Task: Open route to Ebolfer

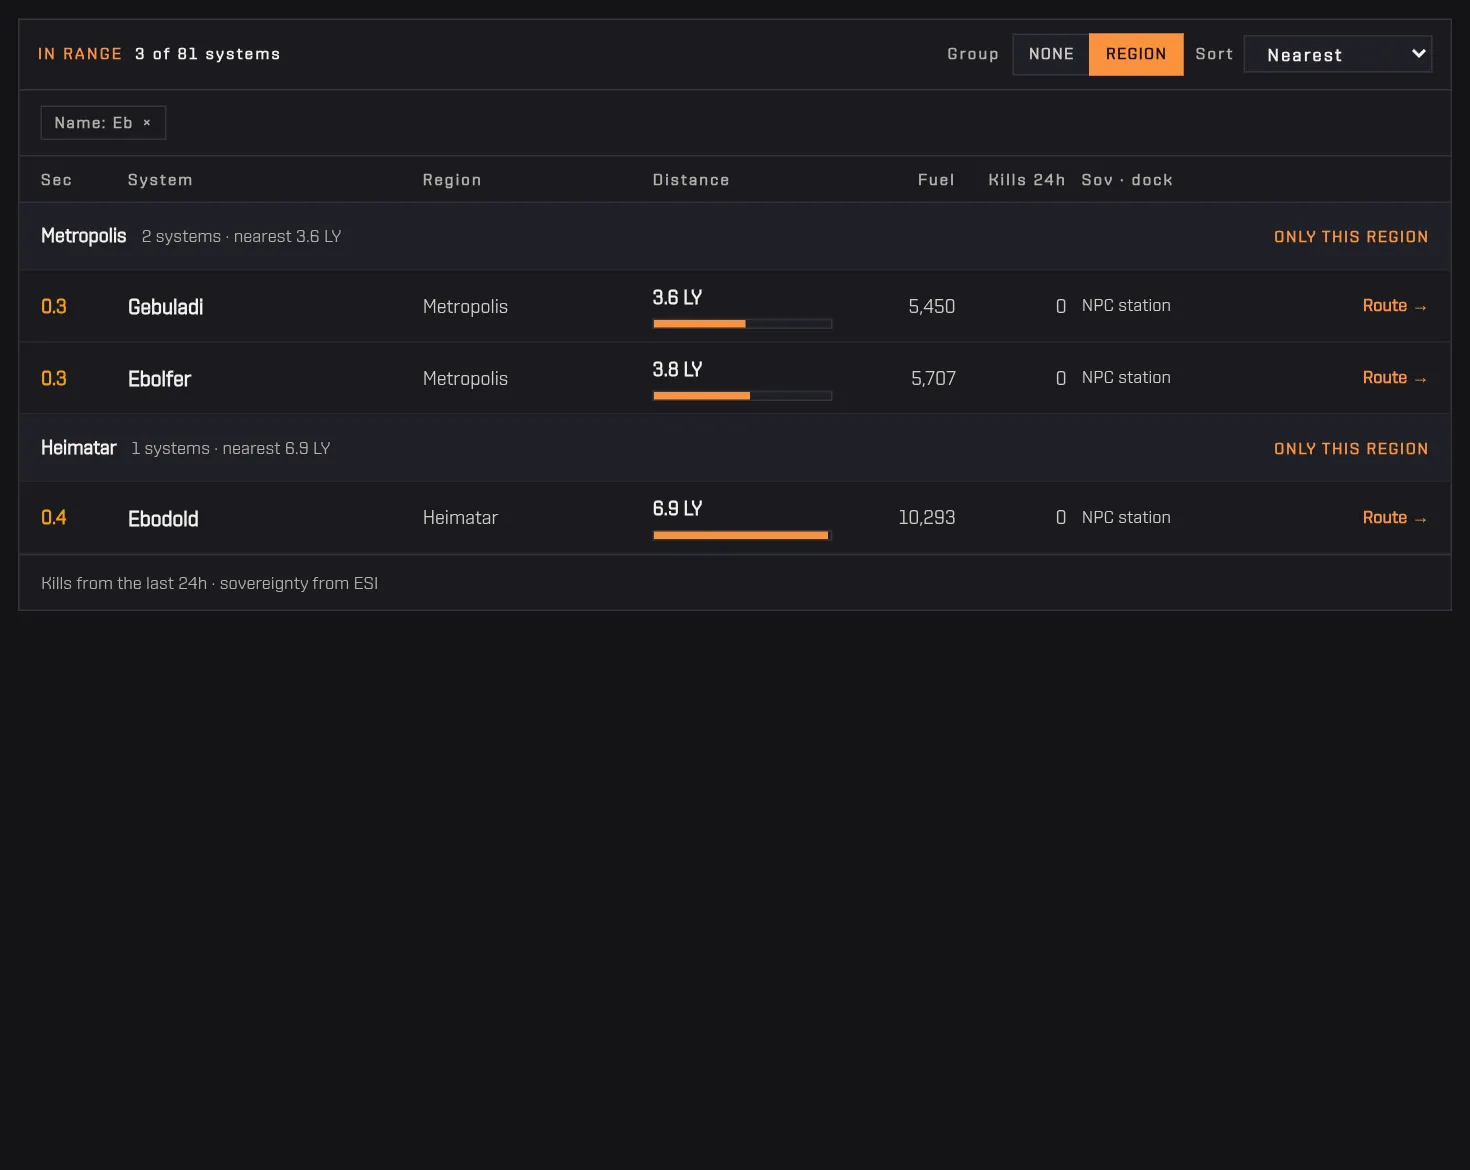Action: click(x=1394, y=378)
